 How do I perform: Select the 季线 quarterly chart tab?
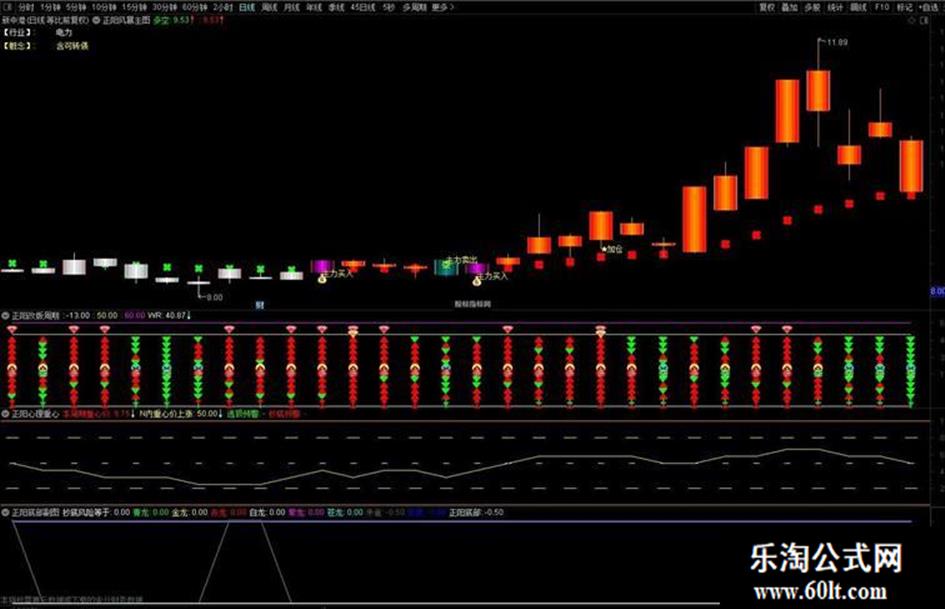coord(336,7)
